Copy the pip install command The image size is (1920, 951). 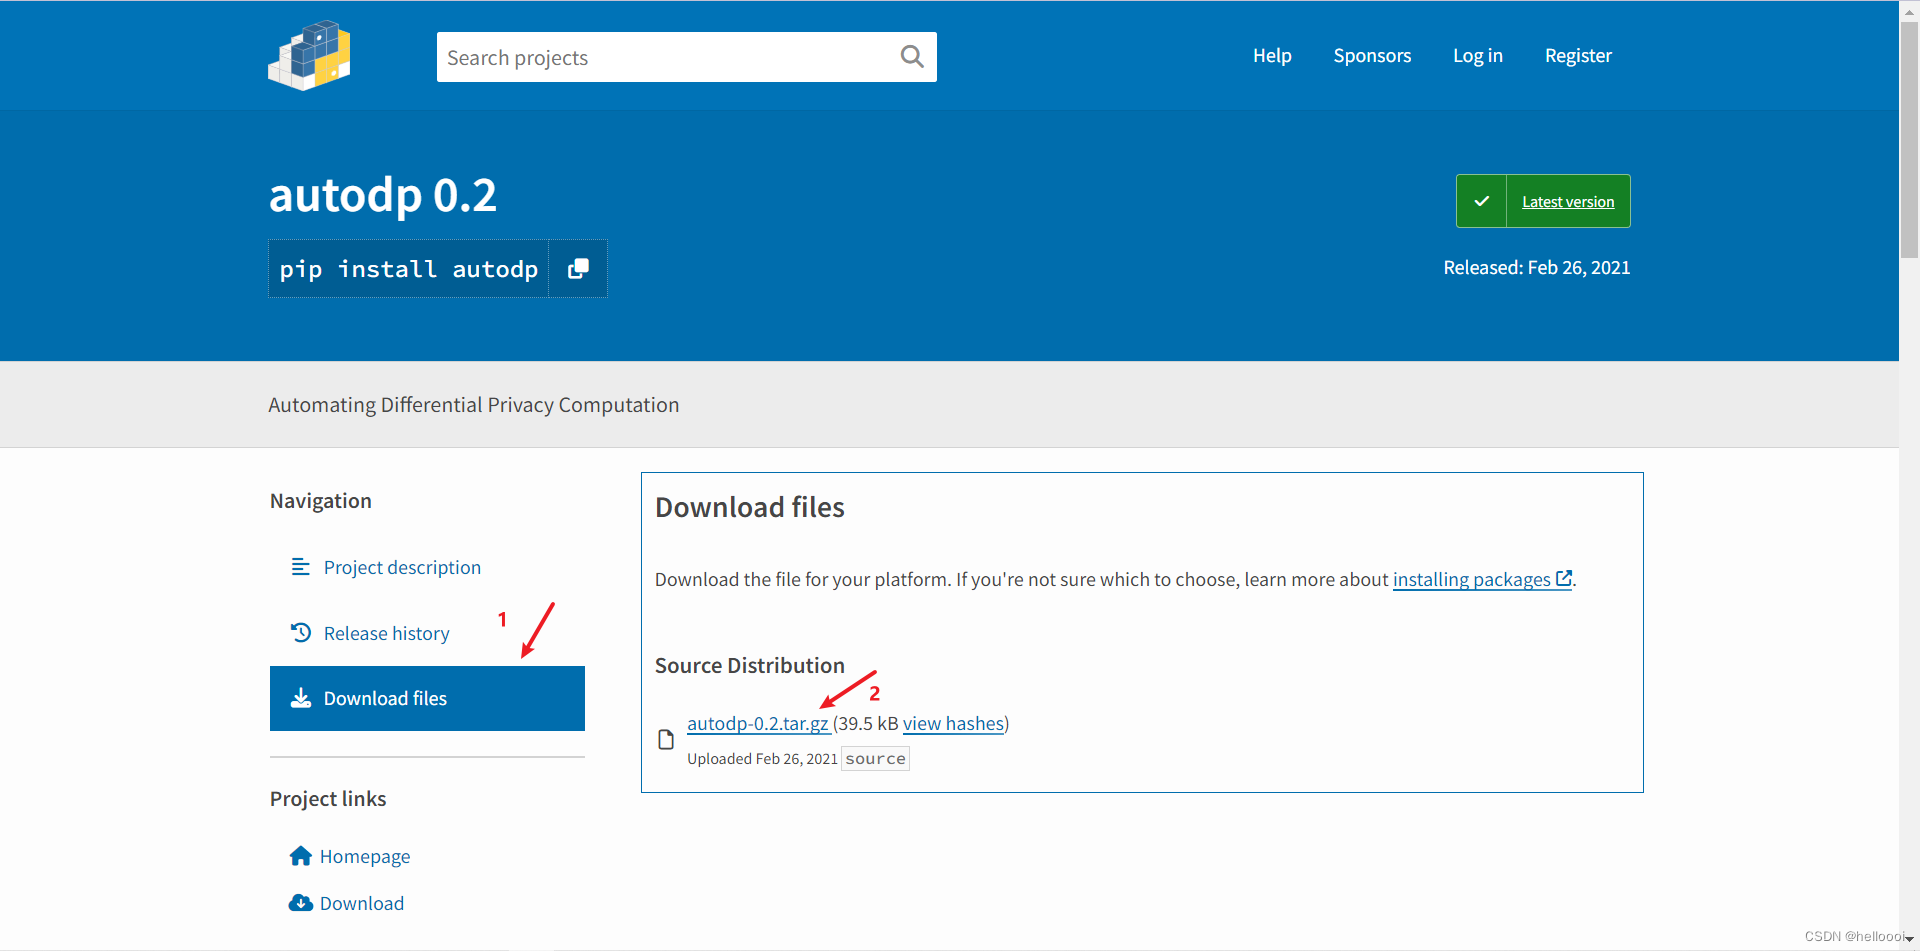[x=578, y=268]
